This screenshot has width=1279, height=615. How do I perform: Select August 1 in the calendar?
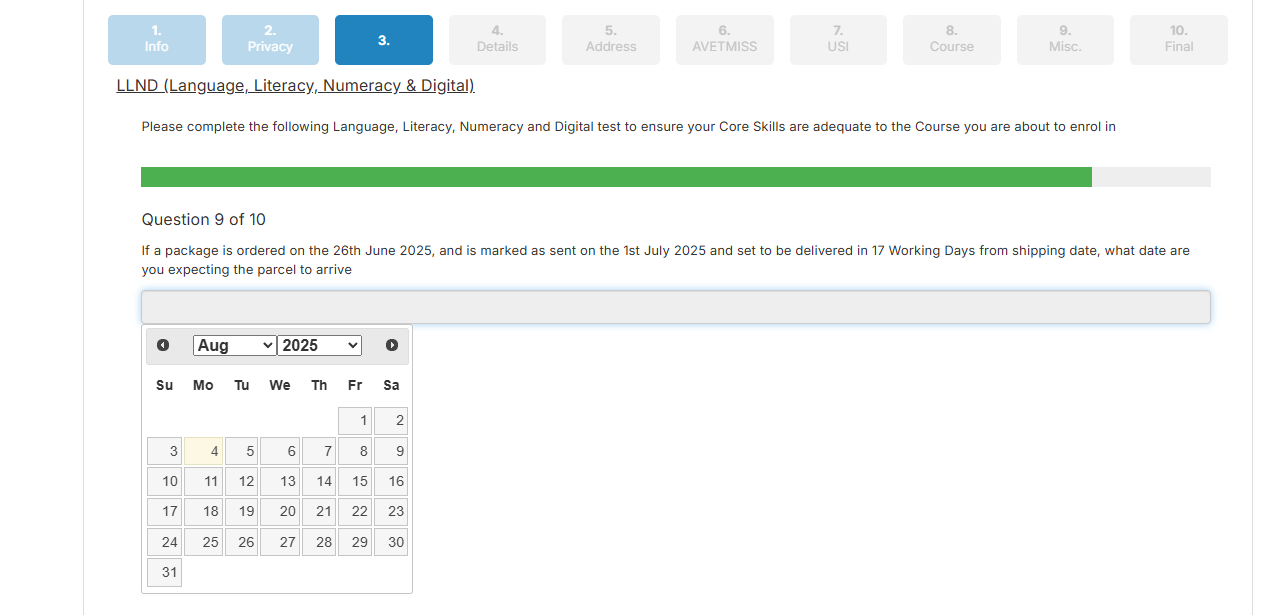(355, 421)
